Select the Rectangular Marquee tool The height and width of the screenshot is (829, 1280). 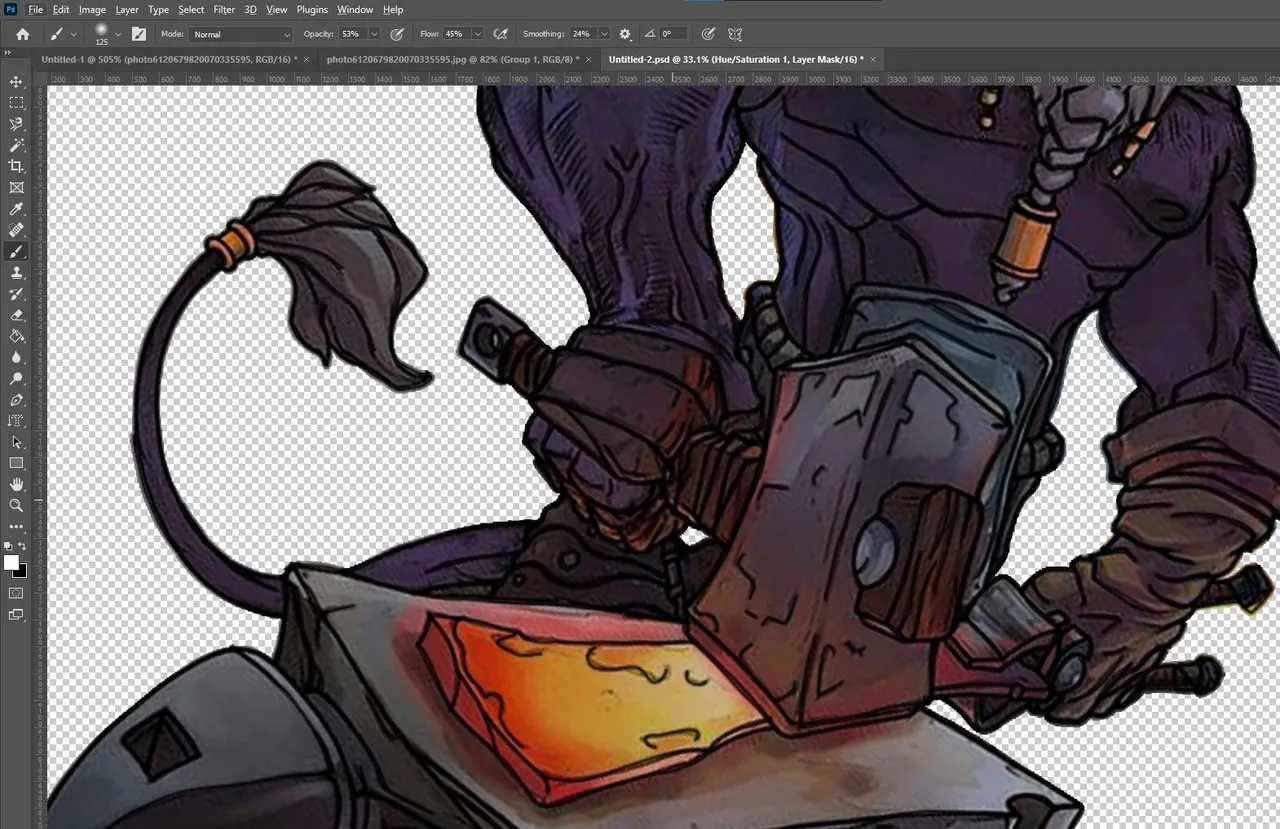16,103
